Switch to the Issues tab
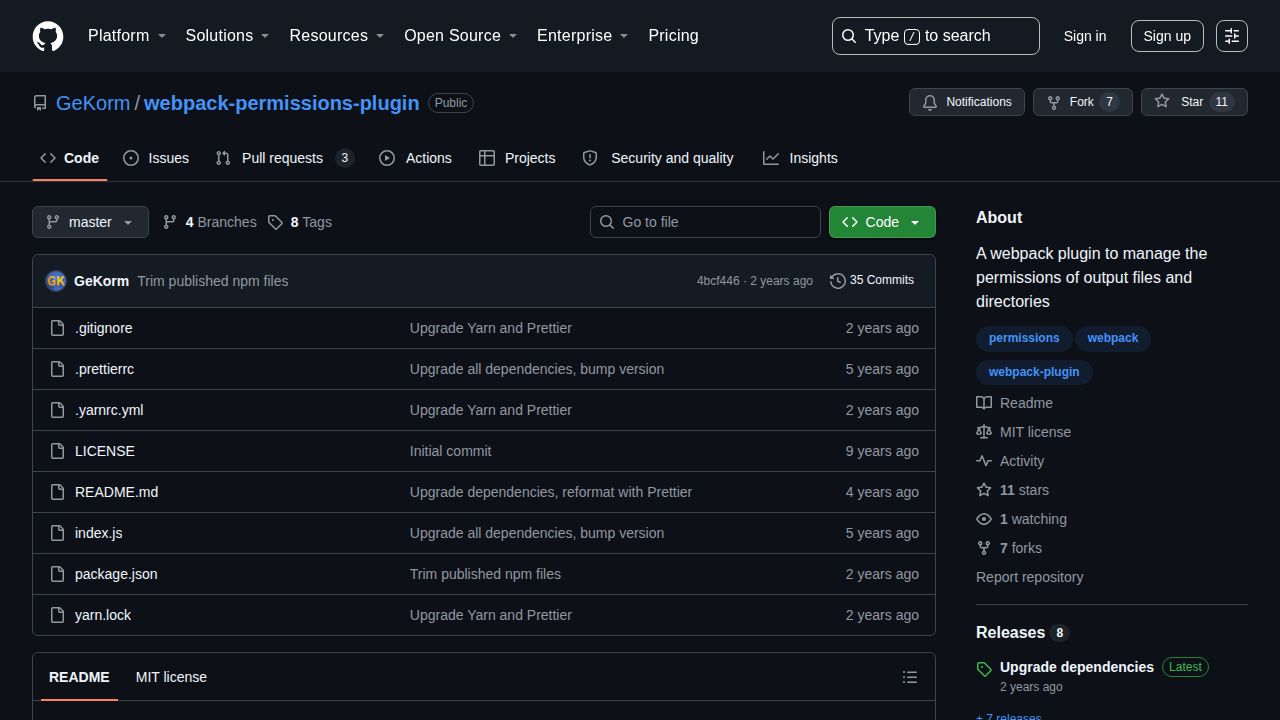1280x720 pixels. point(156,158)
